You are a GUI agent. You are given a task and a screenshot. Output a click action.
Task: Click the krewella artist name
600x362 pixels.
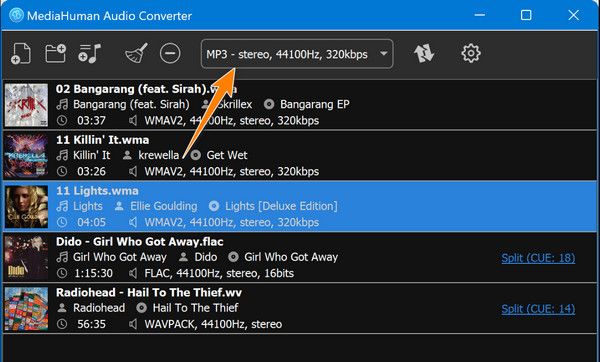[158, 155]
